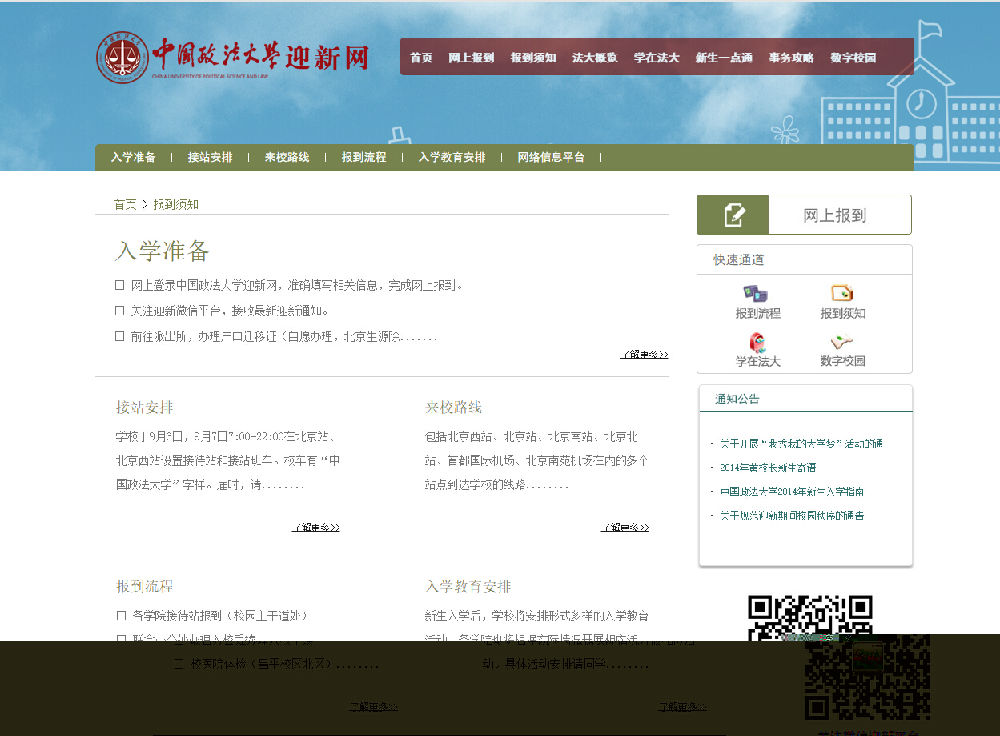Open 了解更多 link under 接站安排 section

pyautogui.click(x=316, y=527)
